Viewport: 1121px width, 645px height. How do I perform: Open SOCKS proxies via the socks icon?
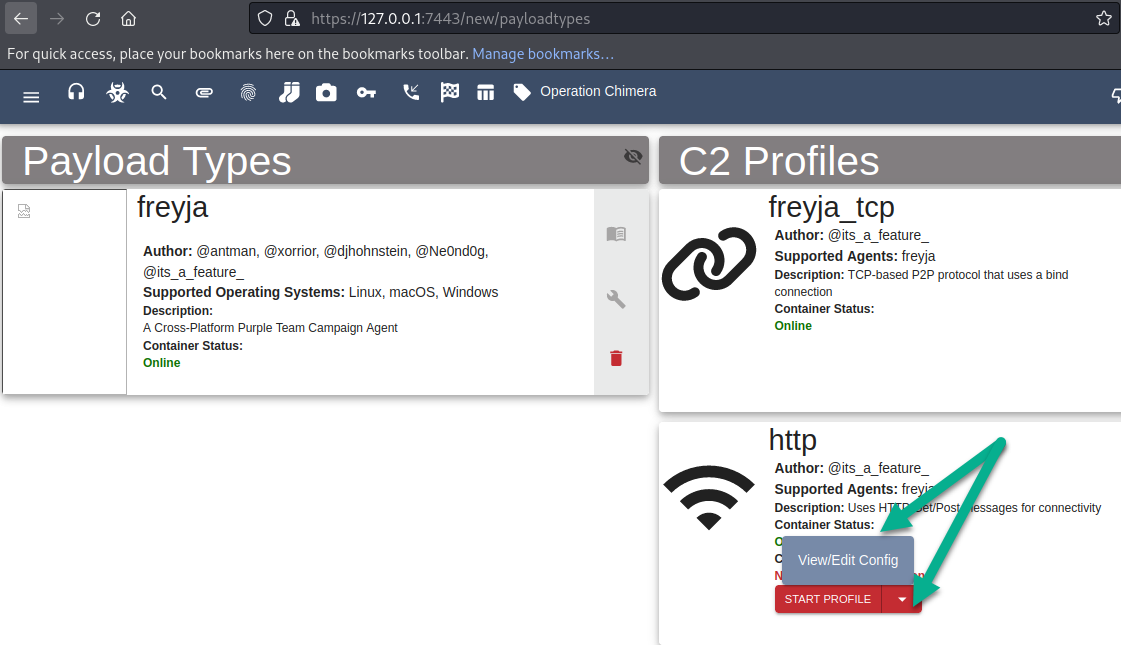(x=289, y=93)
